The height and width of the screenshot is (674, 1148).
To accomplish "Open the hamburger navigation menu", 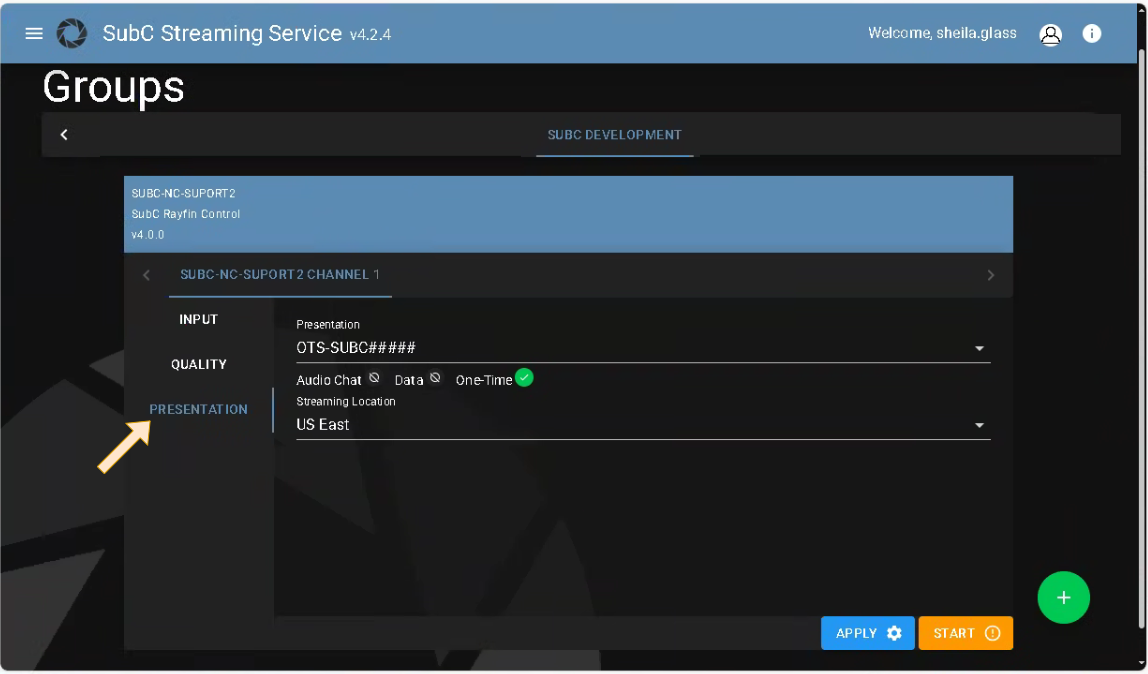I will (x=34, y=33).
